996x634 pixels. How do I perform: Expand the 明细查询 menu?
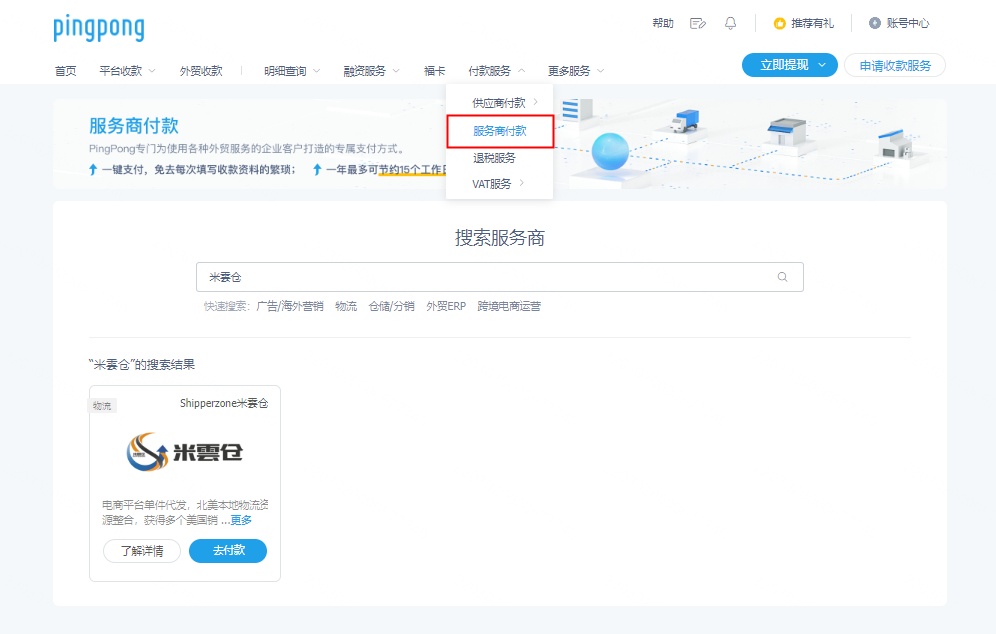click(292, 71)
